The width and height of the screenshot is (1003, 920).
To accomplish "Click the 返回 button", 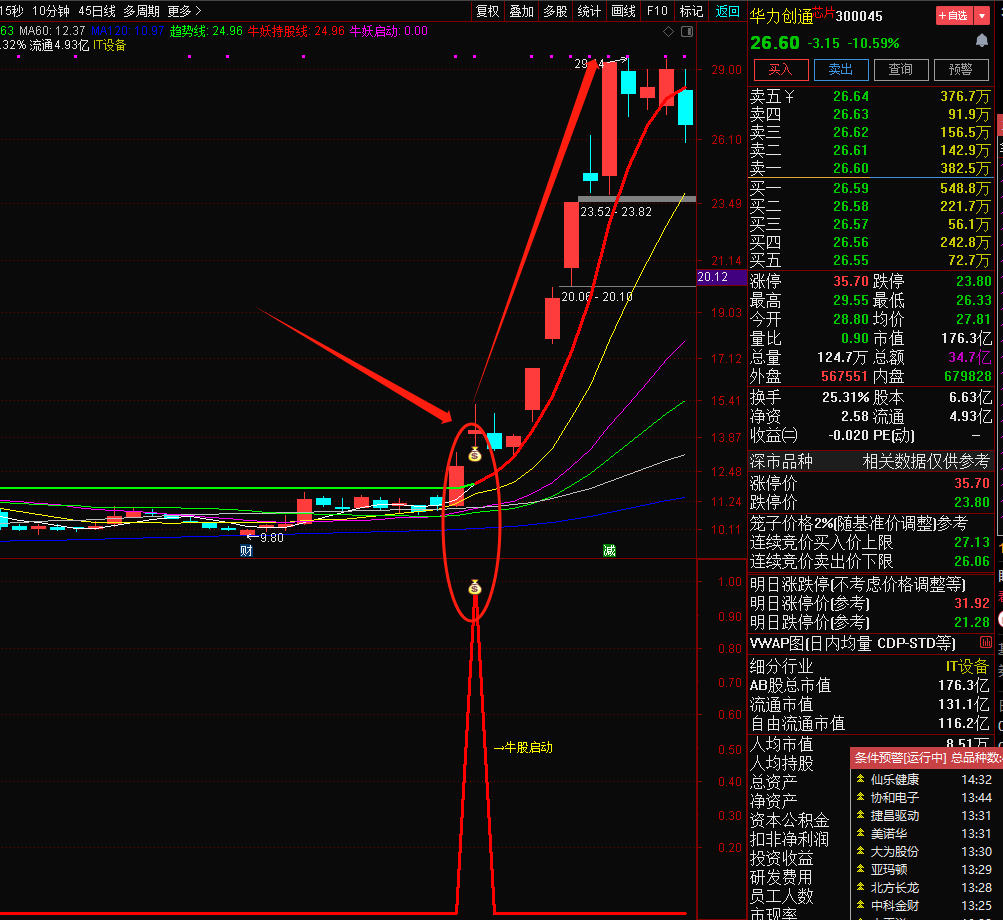I will pos(727,11).
